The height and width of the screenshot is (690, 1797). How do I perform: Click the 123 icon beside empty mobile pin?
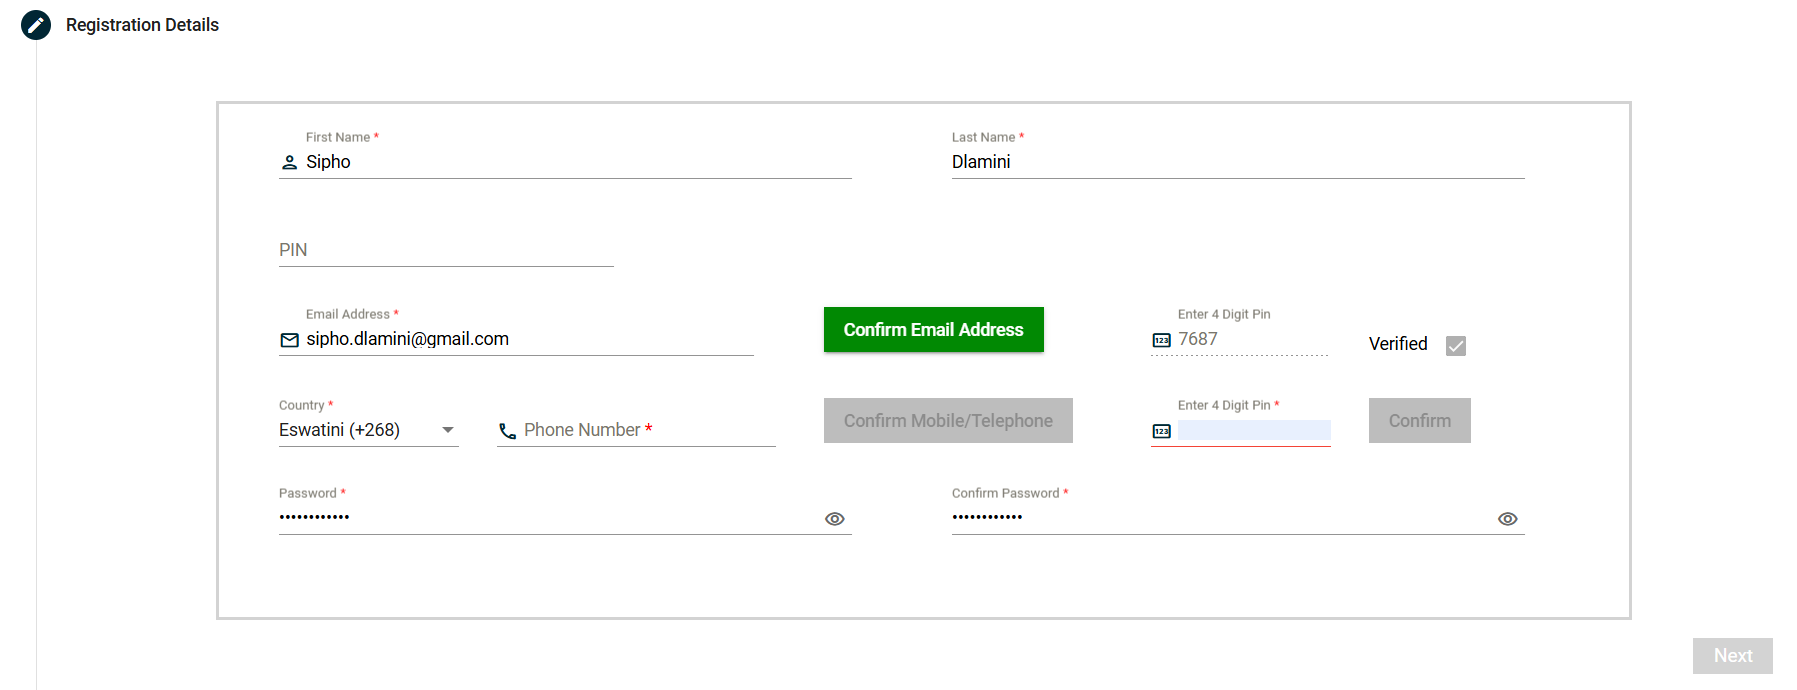coord(1161,431)
